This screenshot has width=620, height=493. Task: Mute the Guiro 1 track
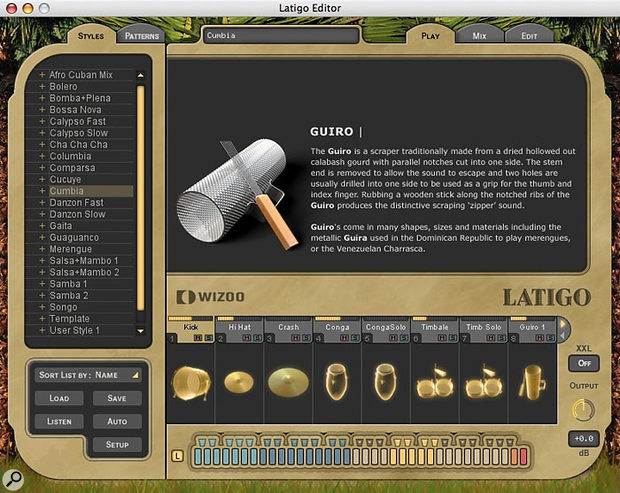[x=540, y=338]
